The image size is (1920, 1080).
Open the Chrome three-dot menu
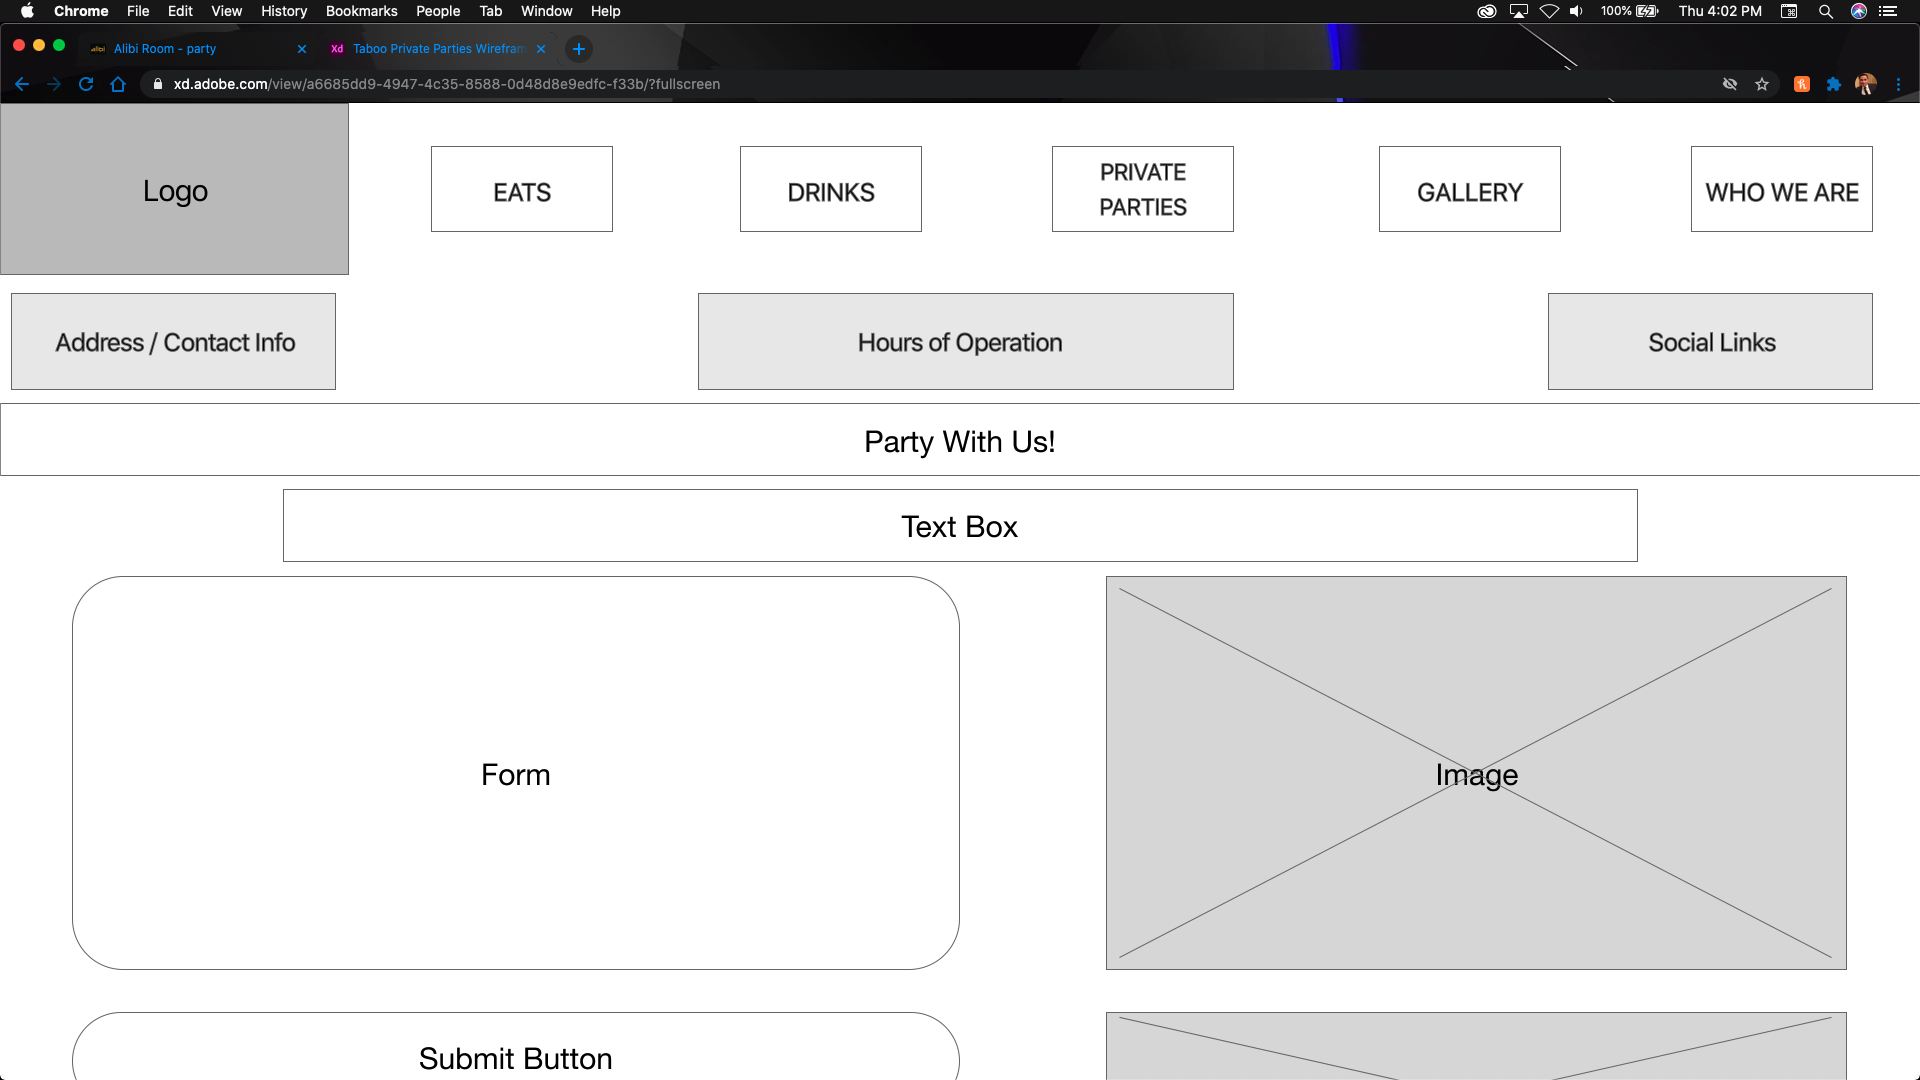coord(1898,84)
